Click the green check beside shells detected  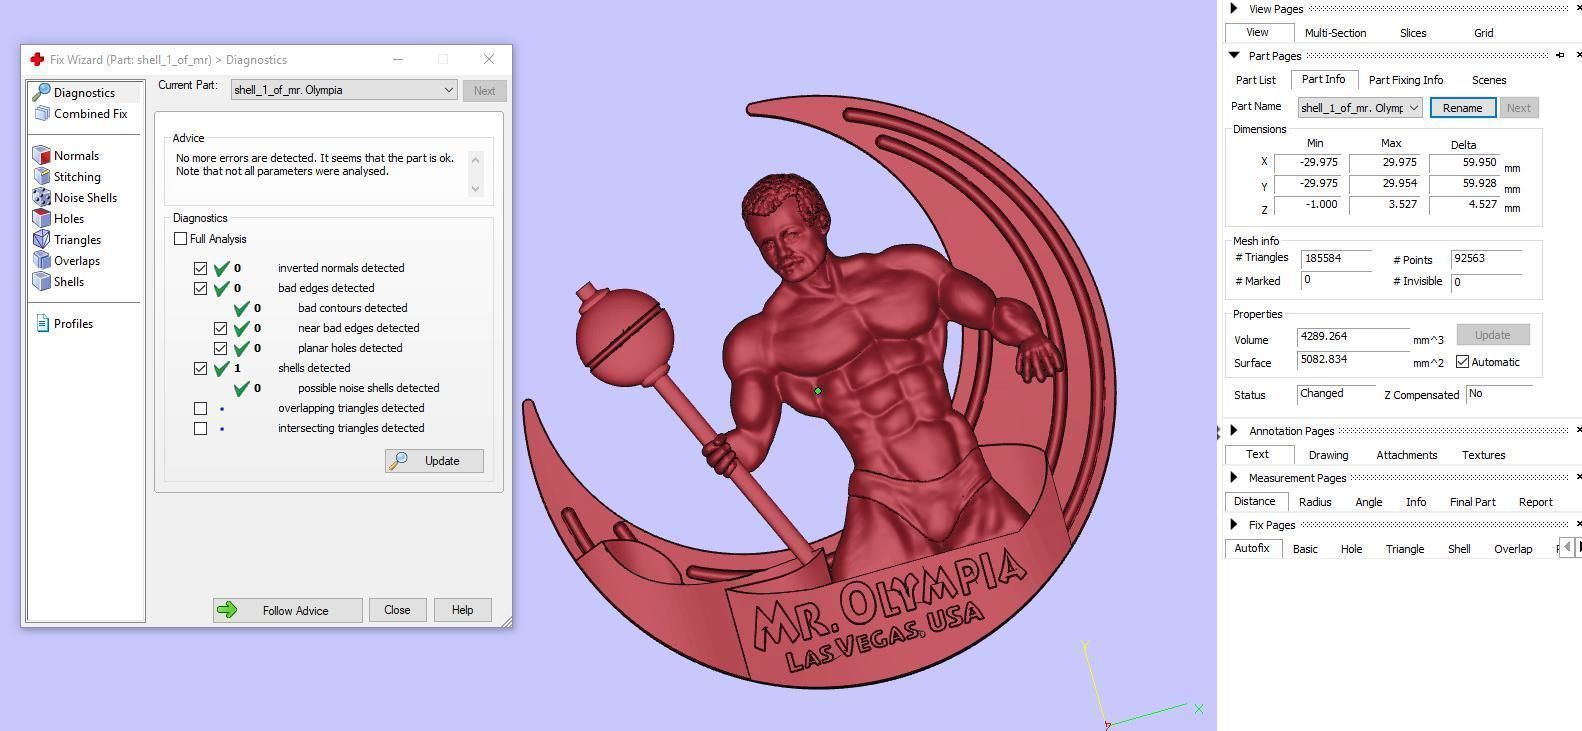click(222, 367)
